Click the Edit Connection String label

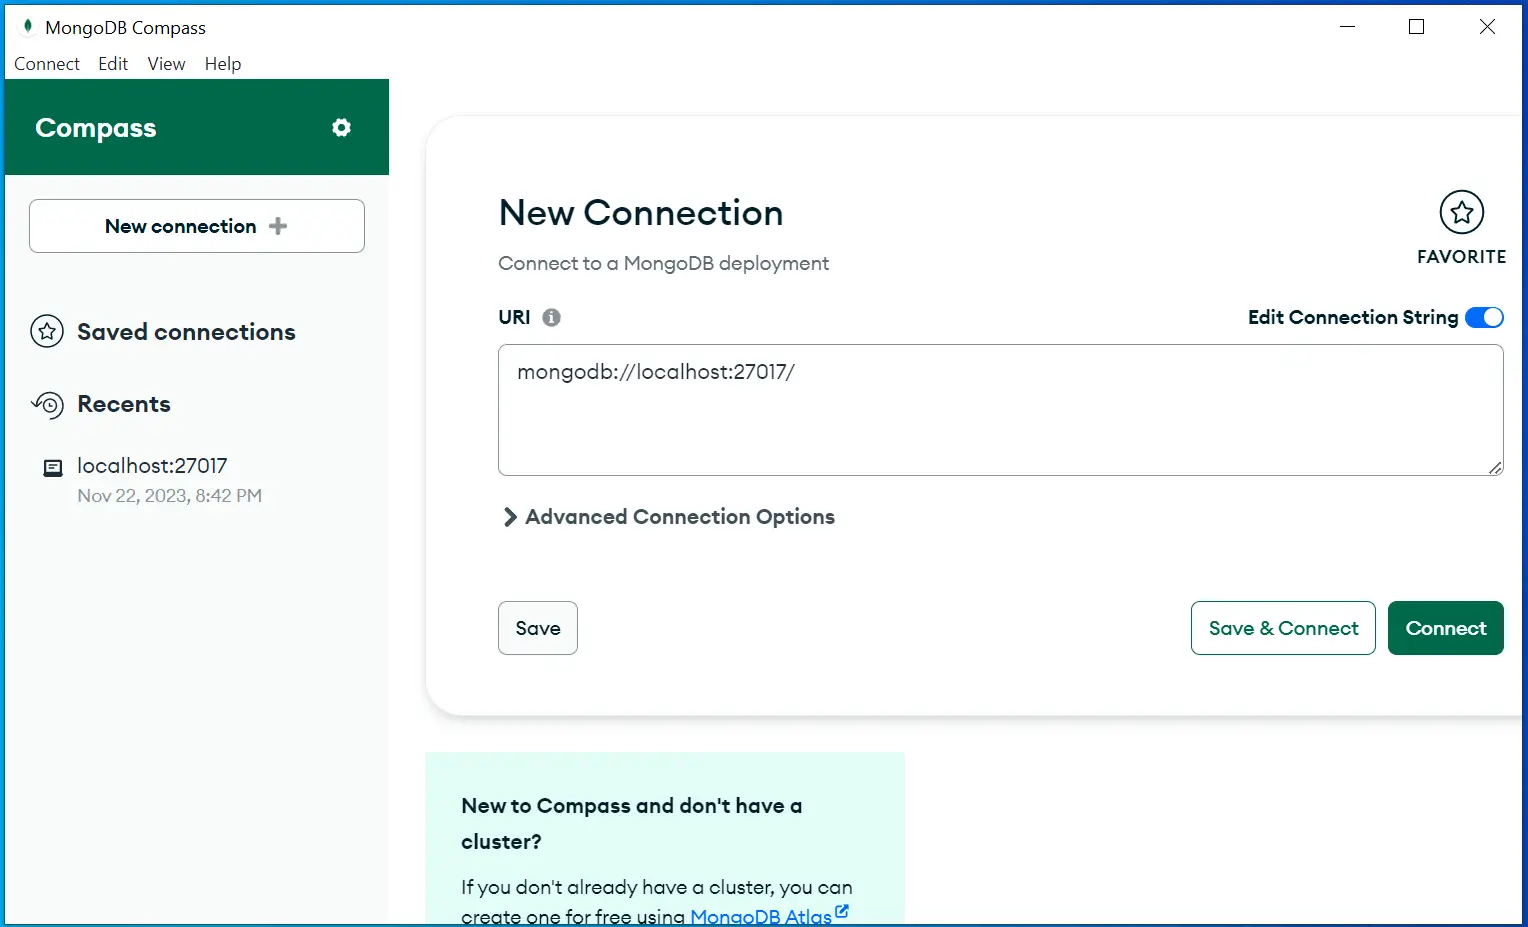point(1353,317)
